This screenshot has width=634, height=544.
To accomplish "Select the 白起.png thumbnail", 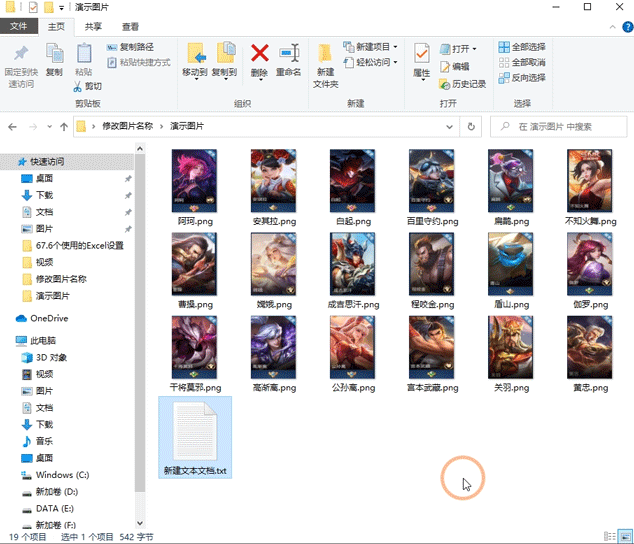I will [353, 181].
